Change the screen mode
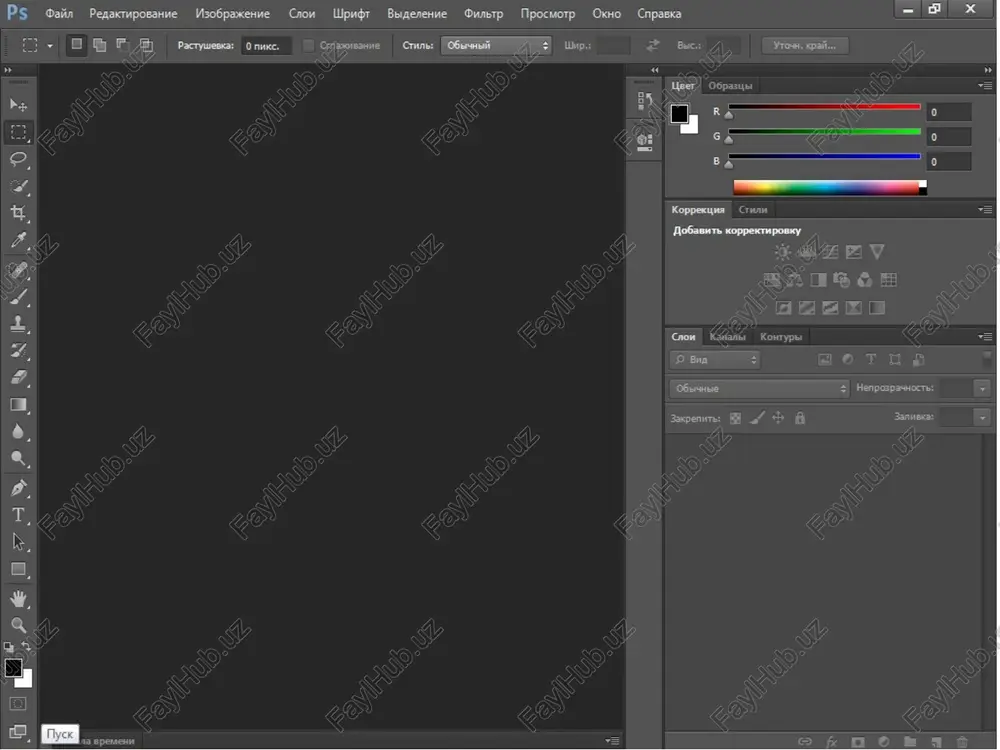Image resolution: width=1000 pixels, height=750 pixels. [x=18, y=732]
